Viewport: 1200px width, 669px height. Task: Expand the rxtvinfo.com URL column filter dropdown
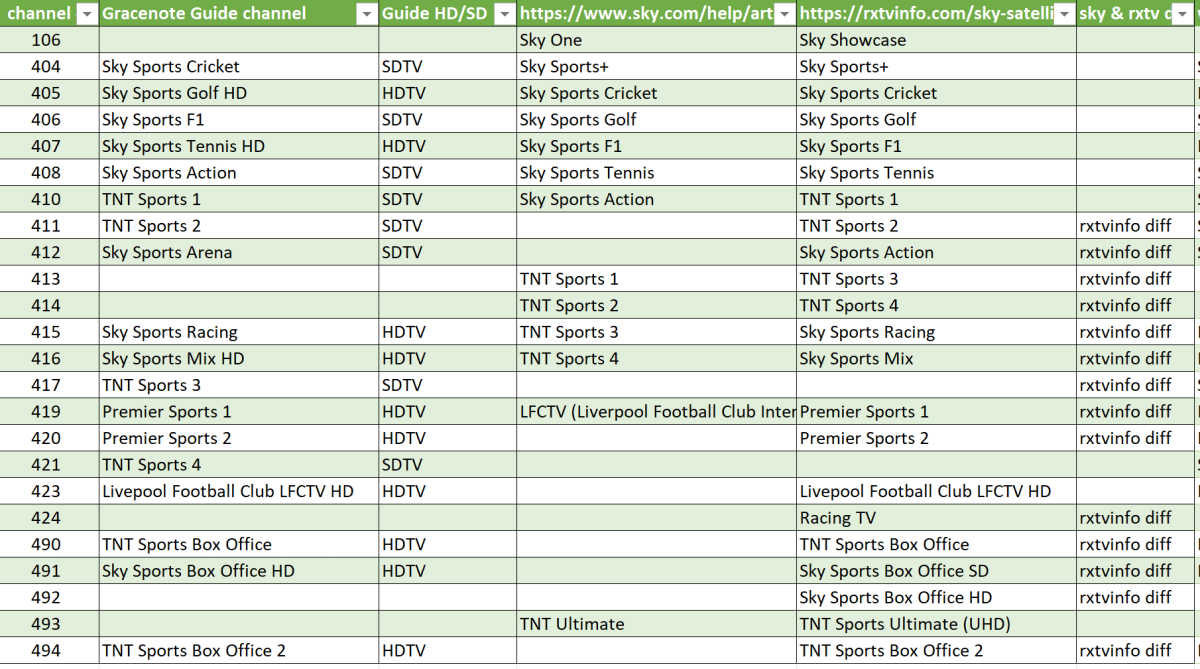pos(1064,14)
